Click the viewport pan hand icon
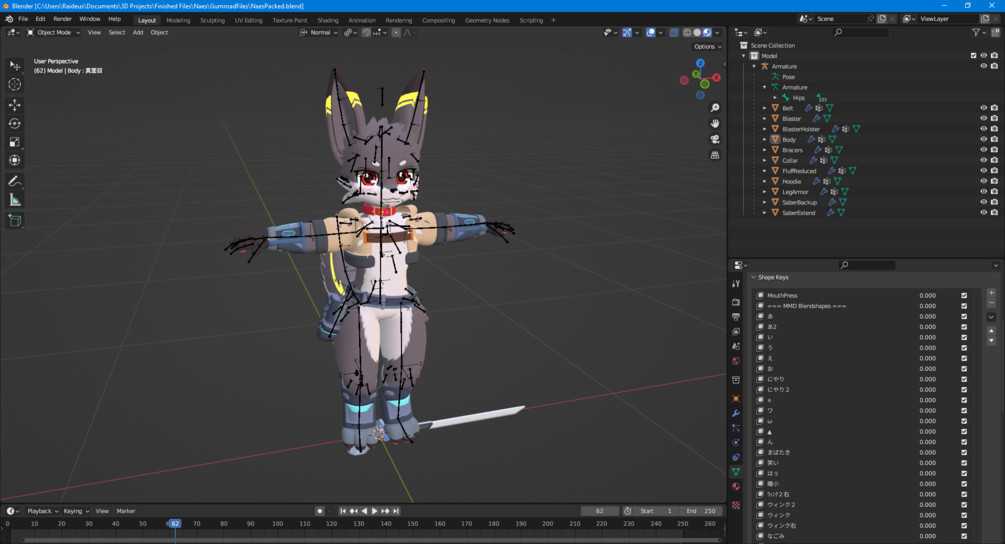1005x544 pixels. (x=715, y=123)
